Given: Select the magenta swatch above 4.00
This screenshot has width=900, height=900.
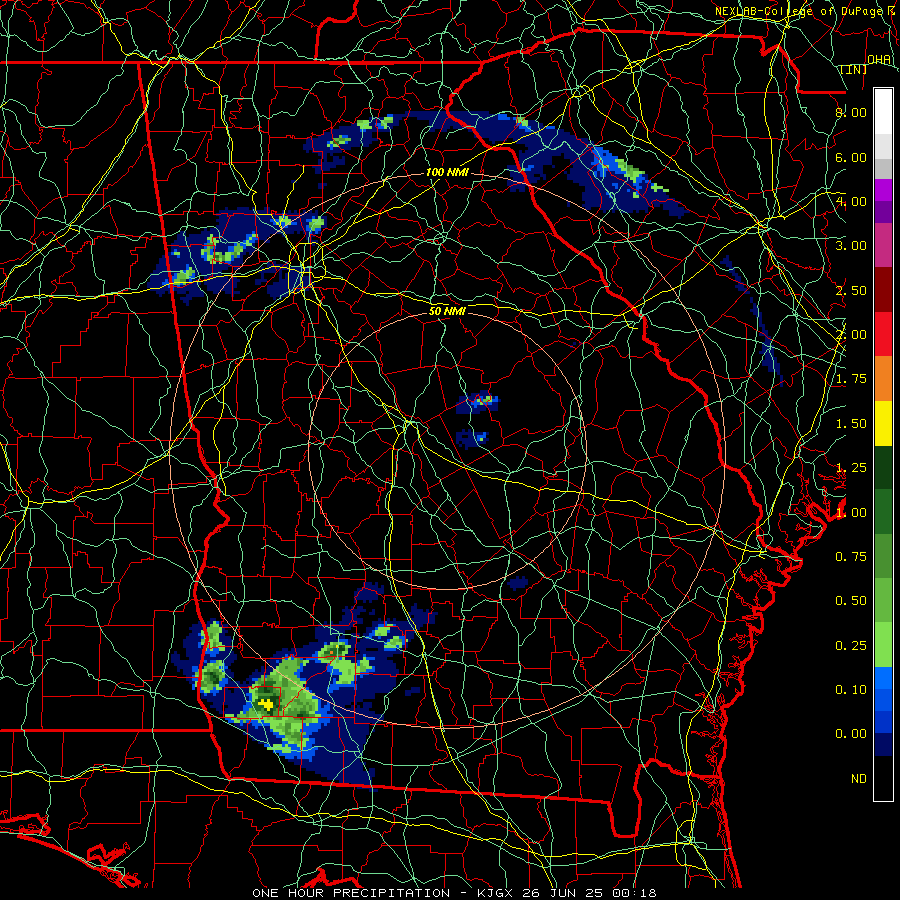Looking at the screenshot, I should [x=883, y=190].
